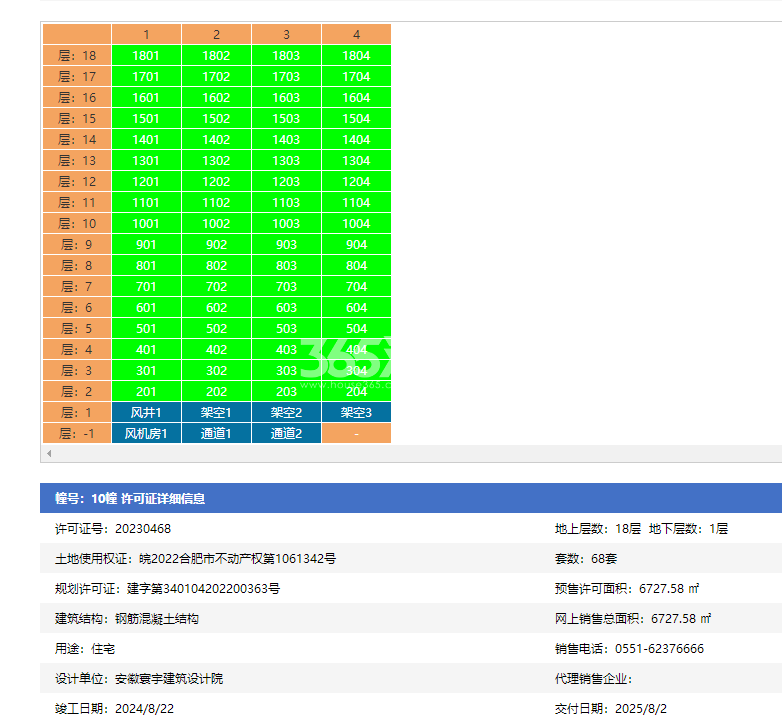Select the 架空2 cell
This screenshot has width=782, height=727.
[286, 412]
